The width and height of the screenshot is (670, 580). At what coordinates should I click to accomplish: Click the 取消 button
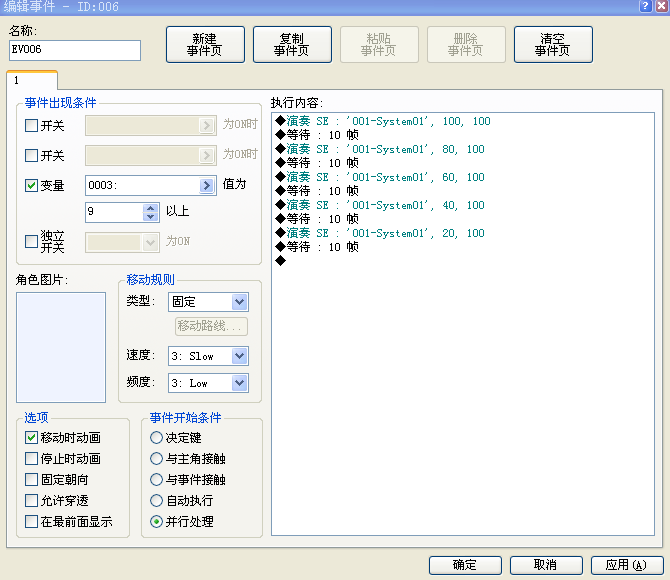coord(546,565)
